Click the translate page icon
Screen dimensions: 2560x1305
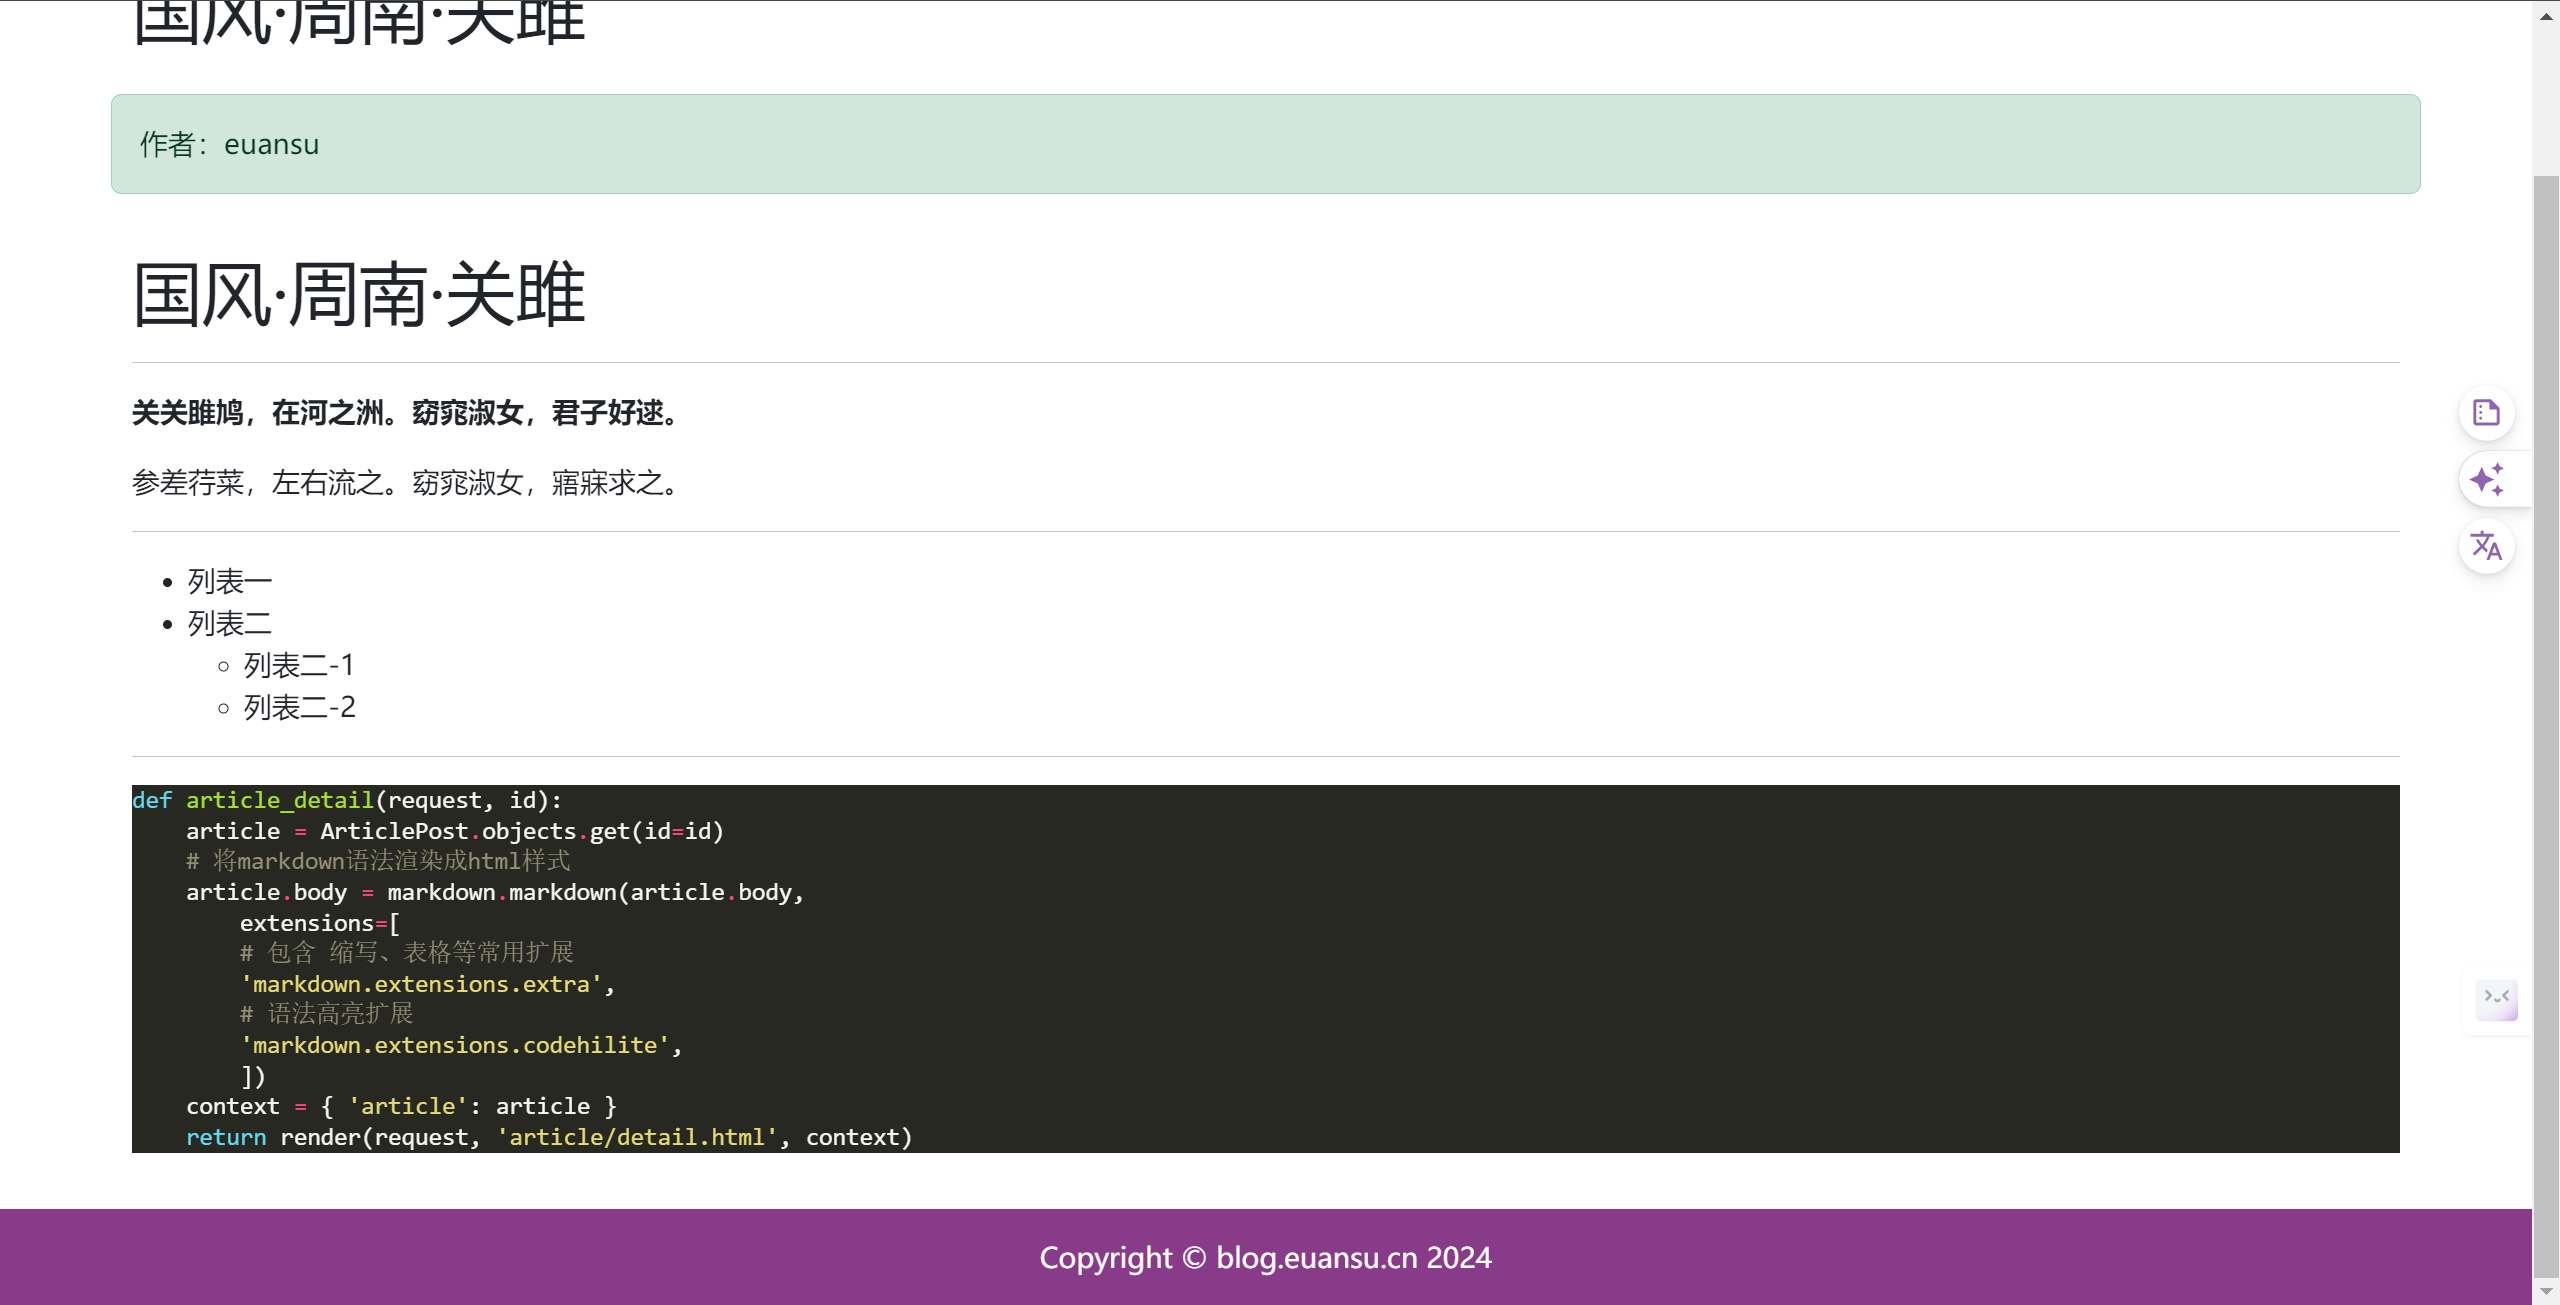tap(2486, 546)
